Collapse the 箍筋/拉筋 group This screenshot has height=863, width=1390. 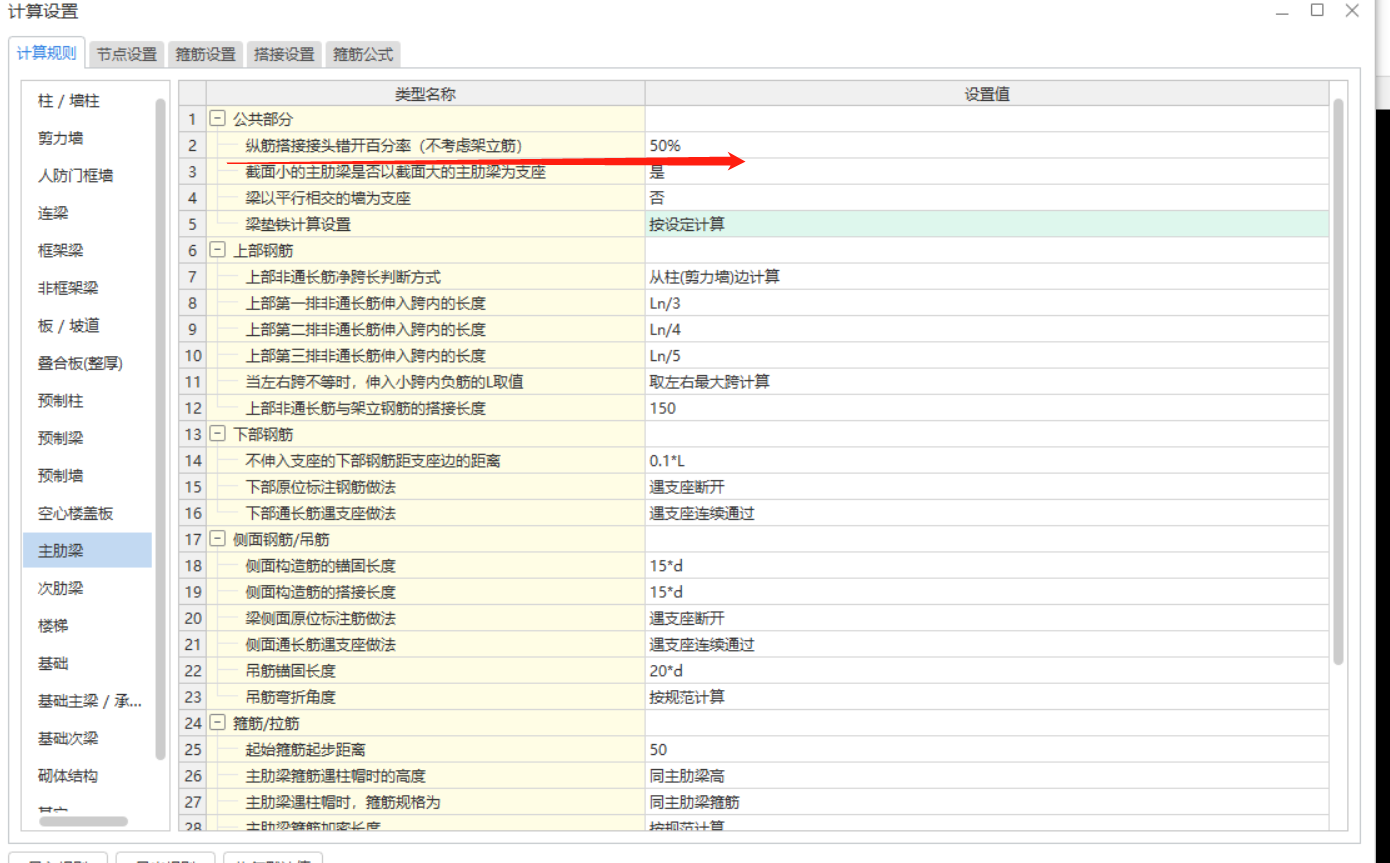point(217,723)
